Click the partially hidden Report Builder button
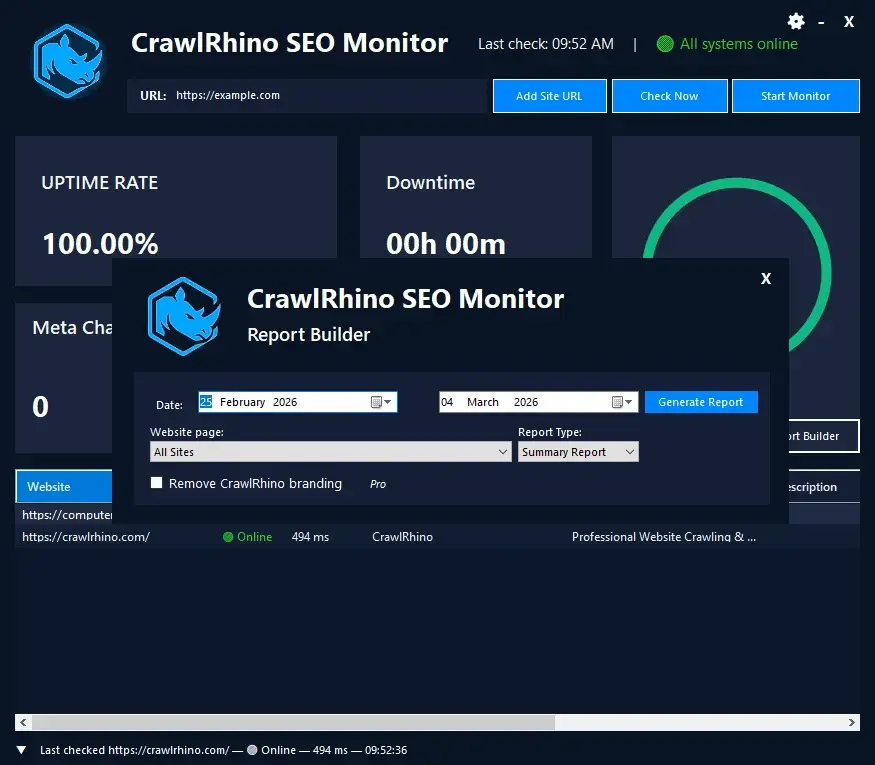The height and width of the screenshot is (765, 875). coord(824,436)
